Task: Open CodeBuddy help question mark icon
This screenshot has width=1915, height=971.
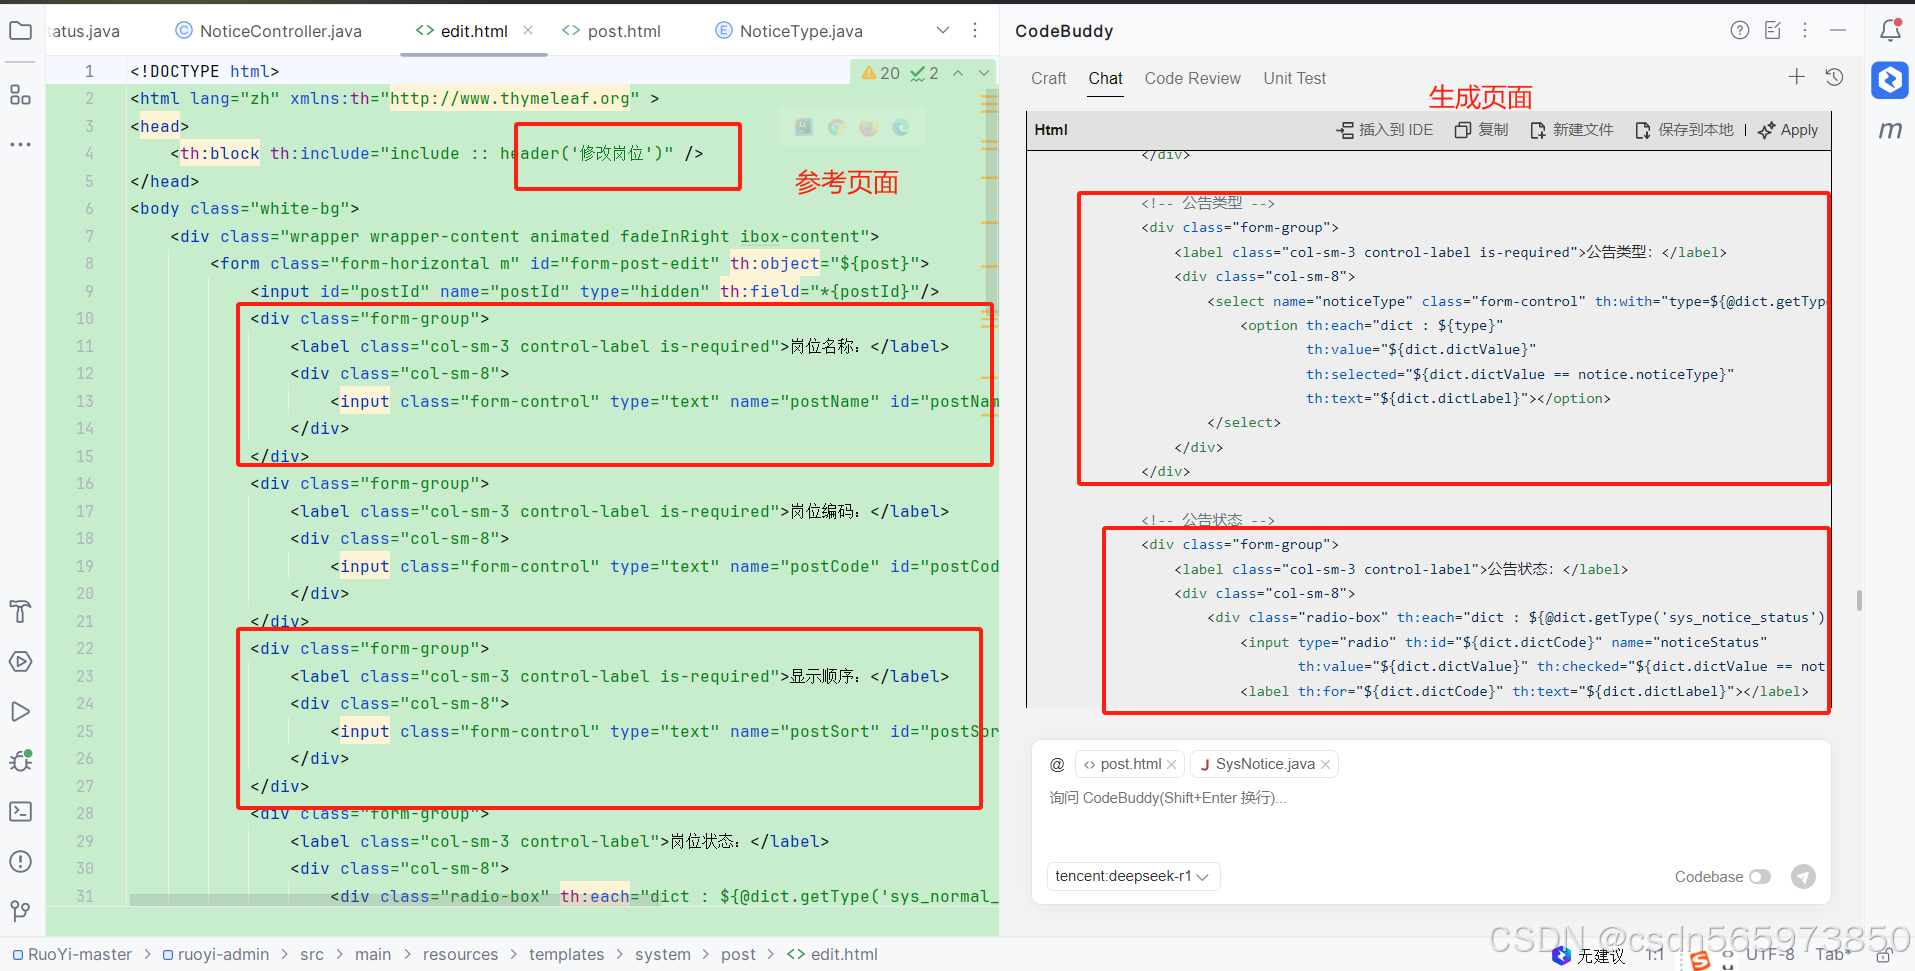Action: pos(1740,30)
